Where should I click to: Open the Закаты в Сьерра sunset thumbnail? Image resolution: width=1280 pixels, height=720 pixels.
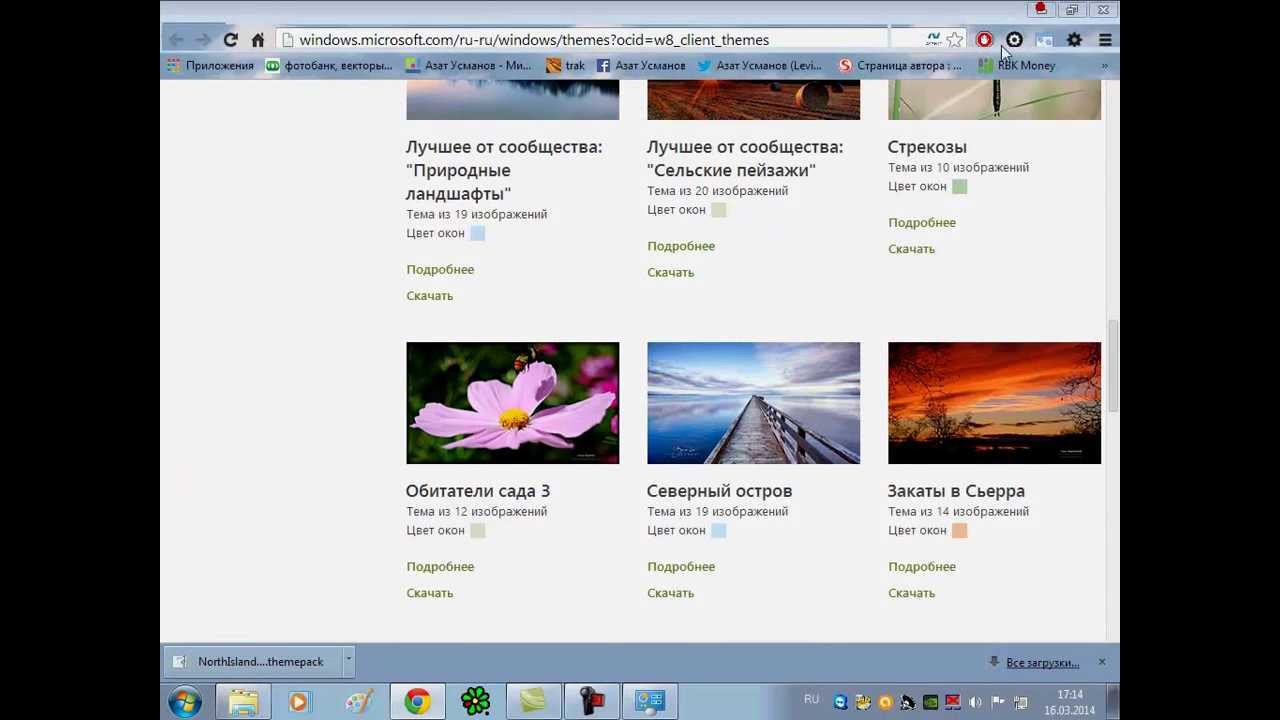click(x=994, y=403)
